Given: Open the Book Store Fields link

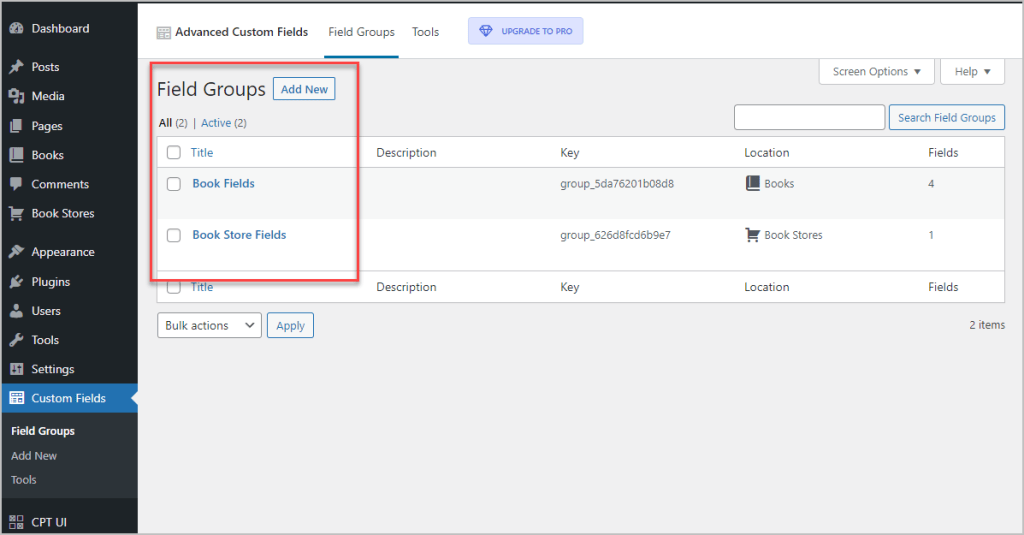Looking at the screenshot, I should [x=239, y=235].
